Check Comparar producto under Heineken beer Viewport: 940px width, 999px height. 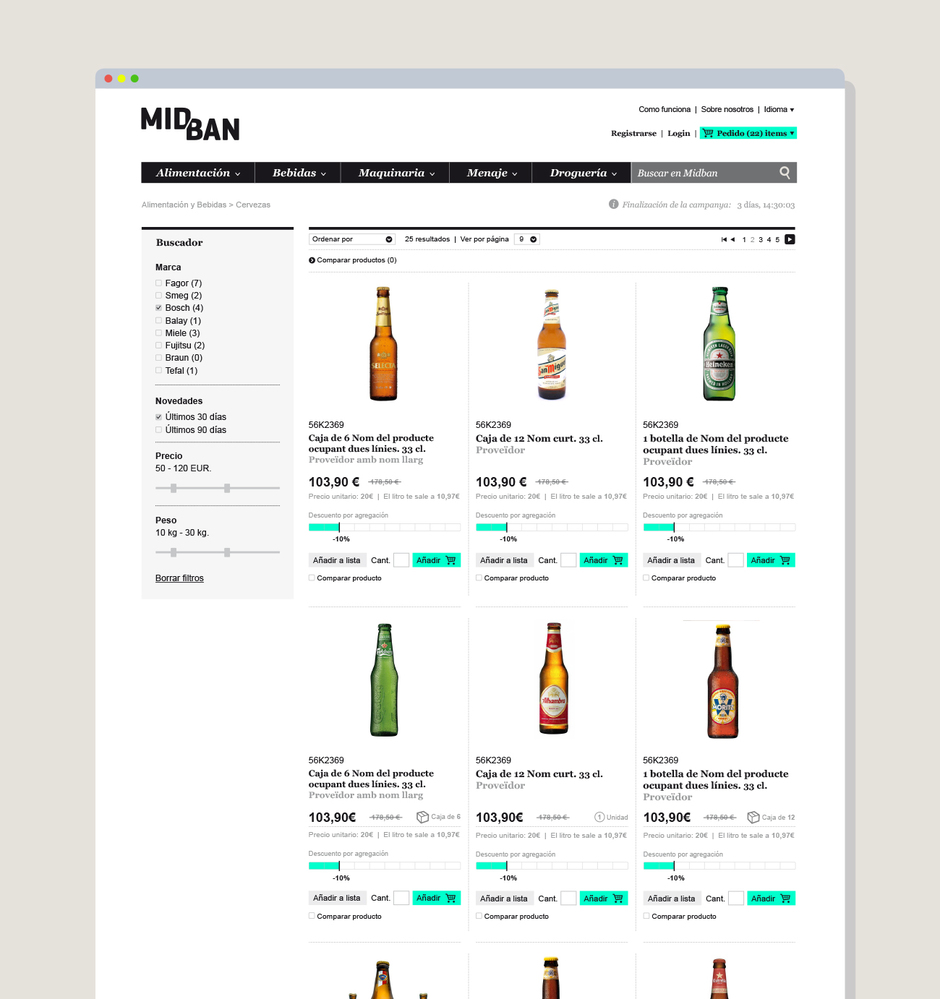tap(646, 578)
